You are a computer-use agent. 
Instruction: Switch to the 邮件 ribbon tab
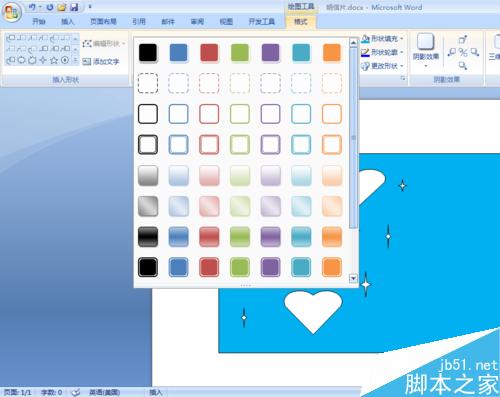(x=168, y=22)
